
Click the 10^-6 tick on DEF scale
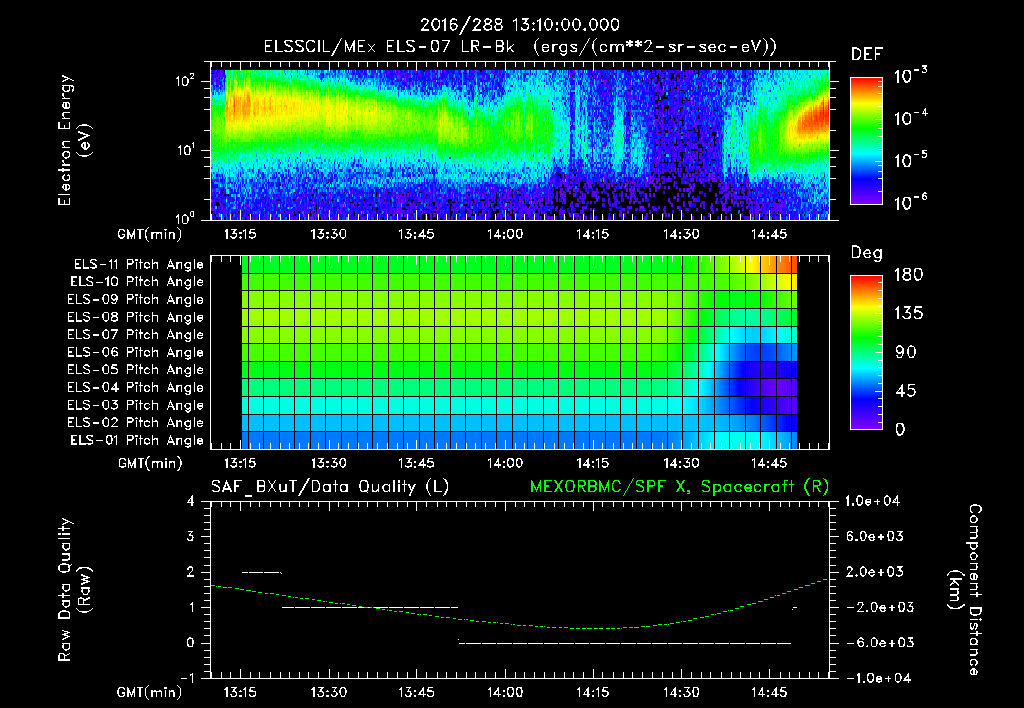point(911,202)
